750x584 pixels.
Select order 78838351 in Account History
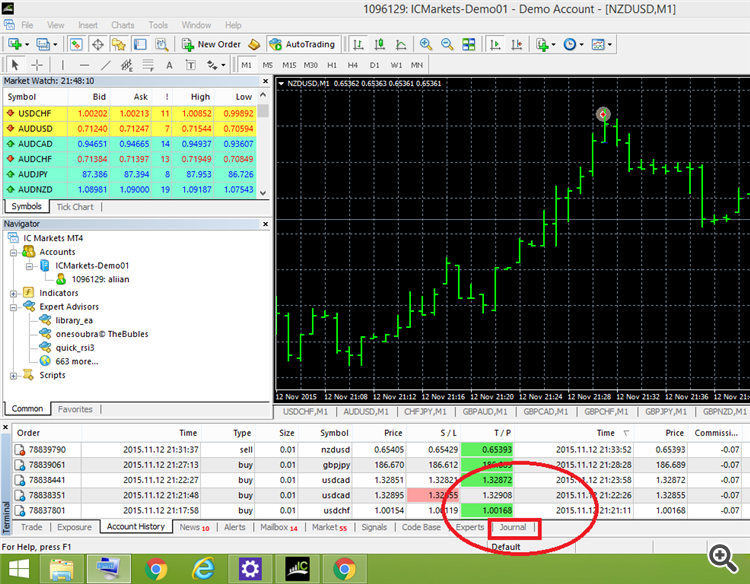[x=378, y=496]
